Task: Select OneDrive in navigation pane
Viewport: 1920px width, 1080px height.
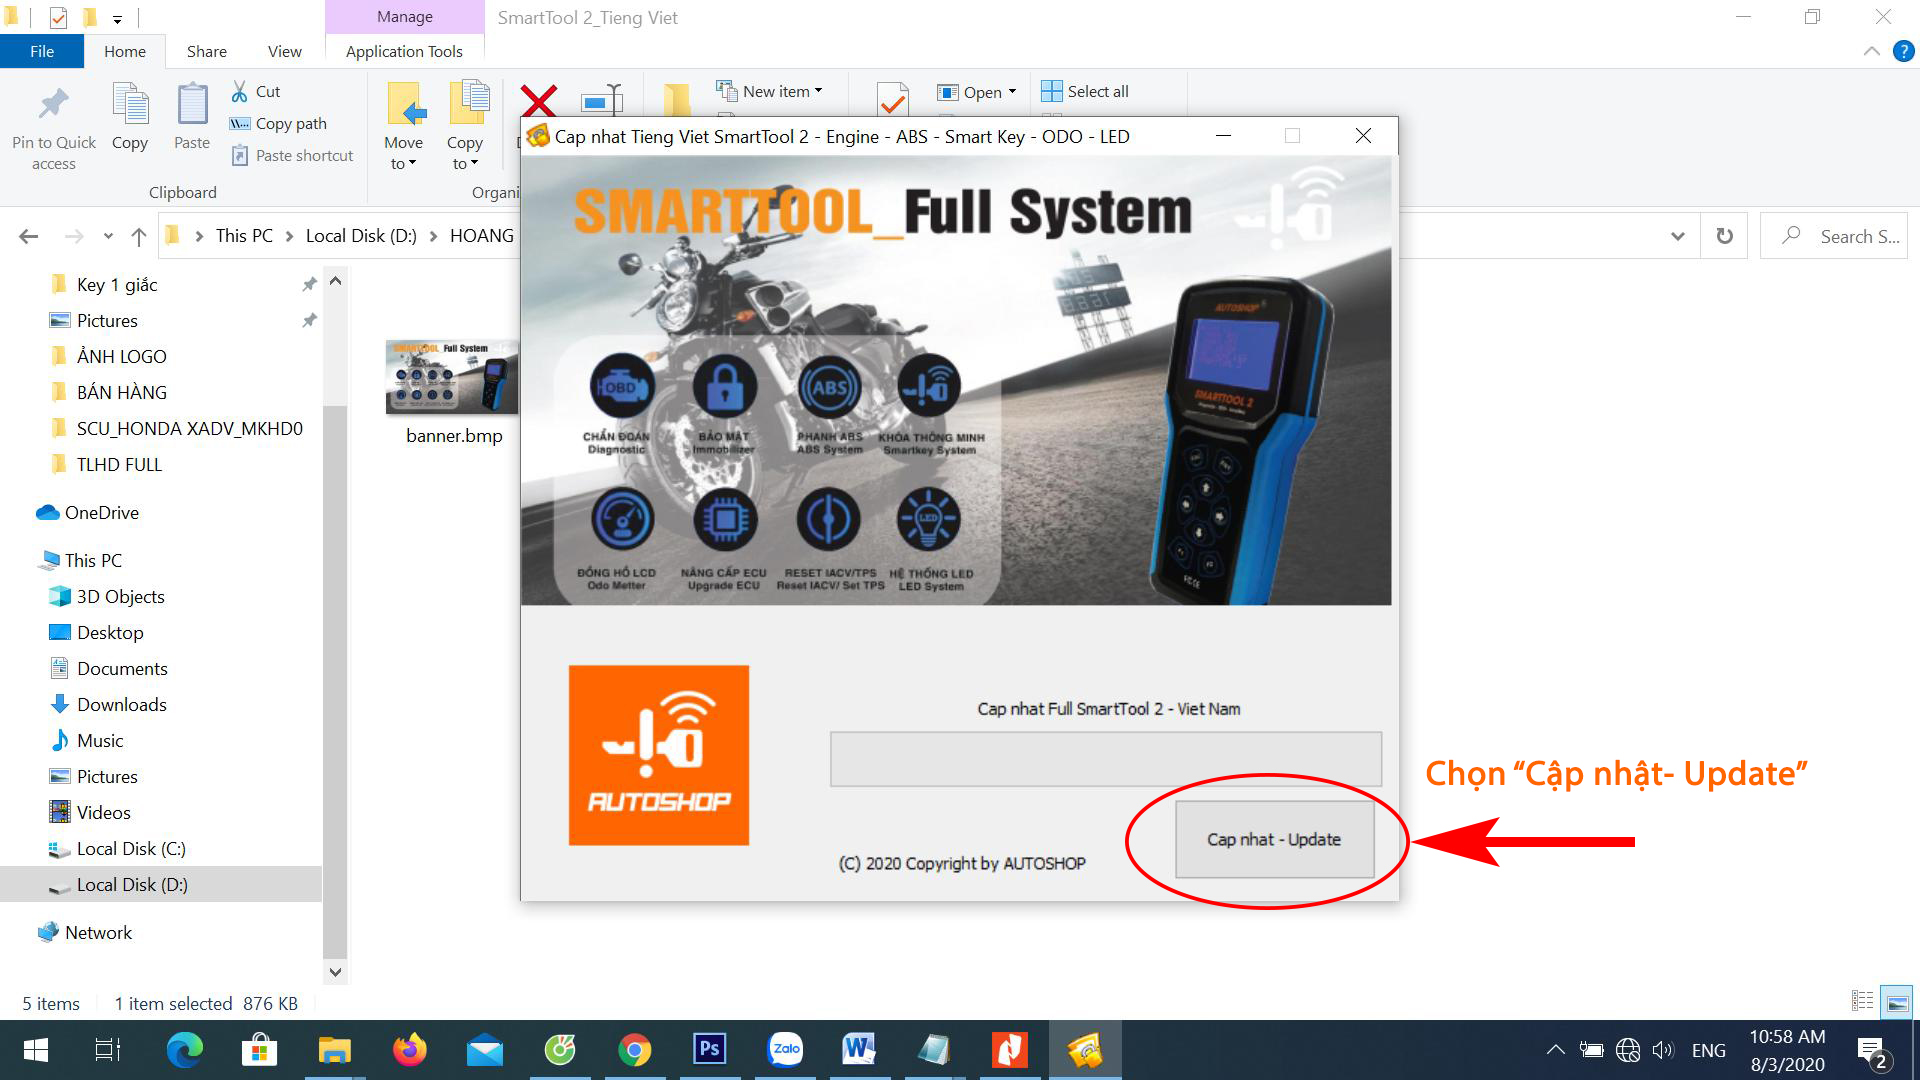Action: click(x=101, y=513)
